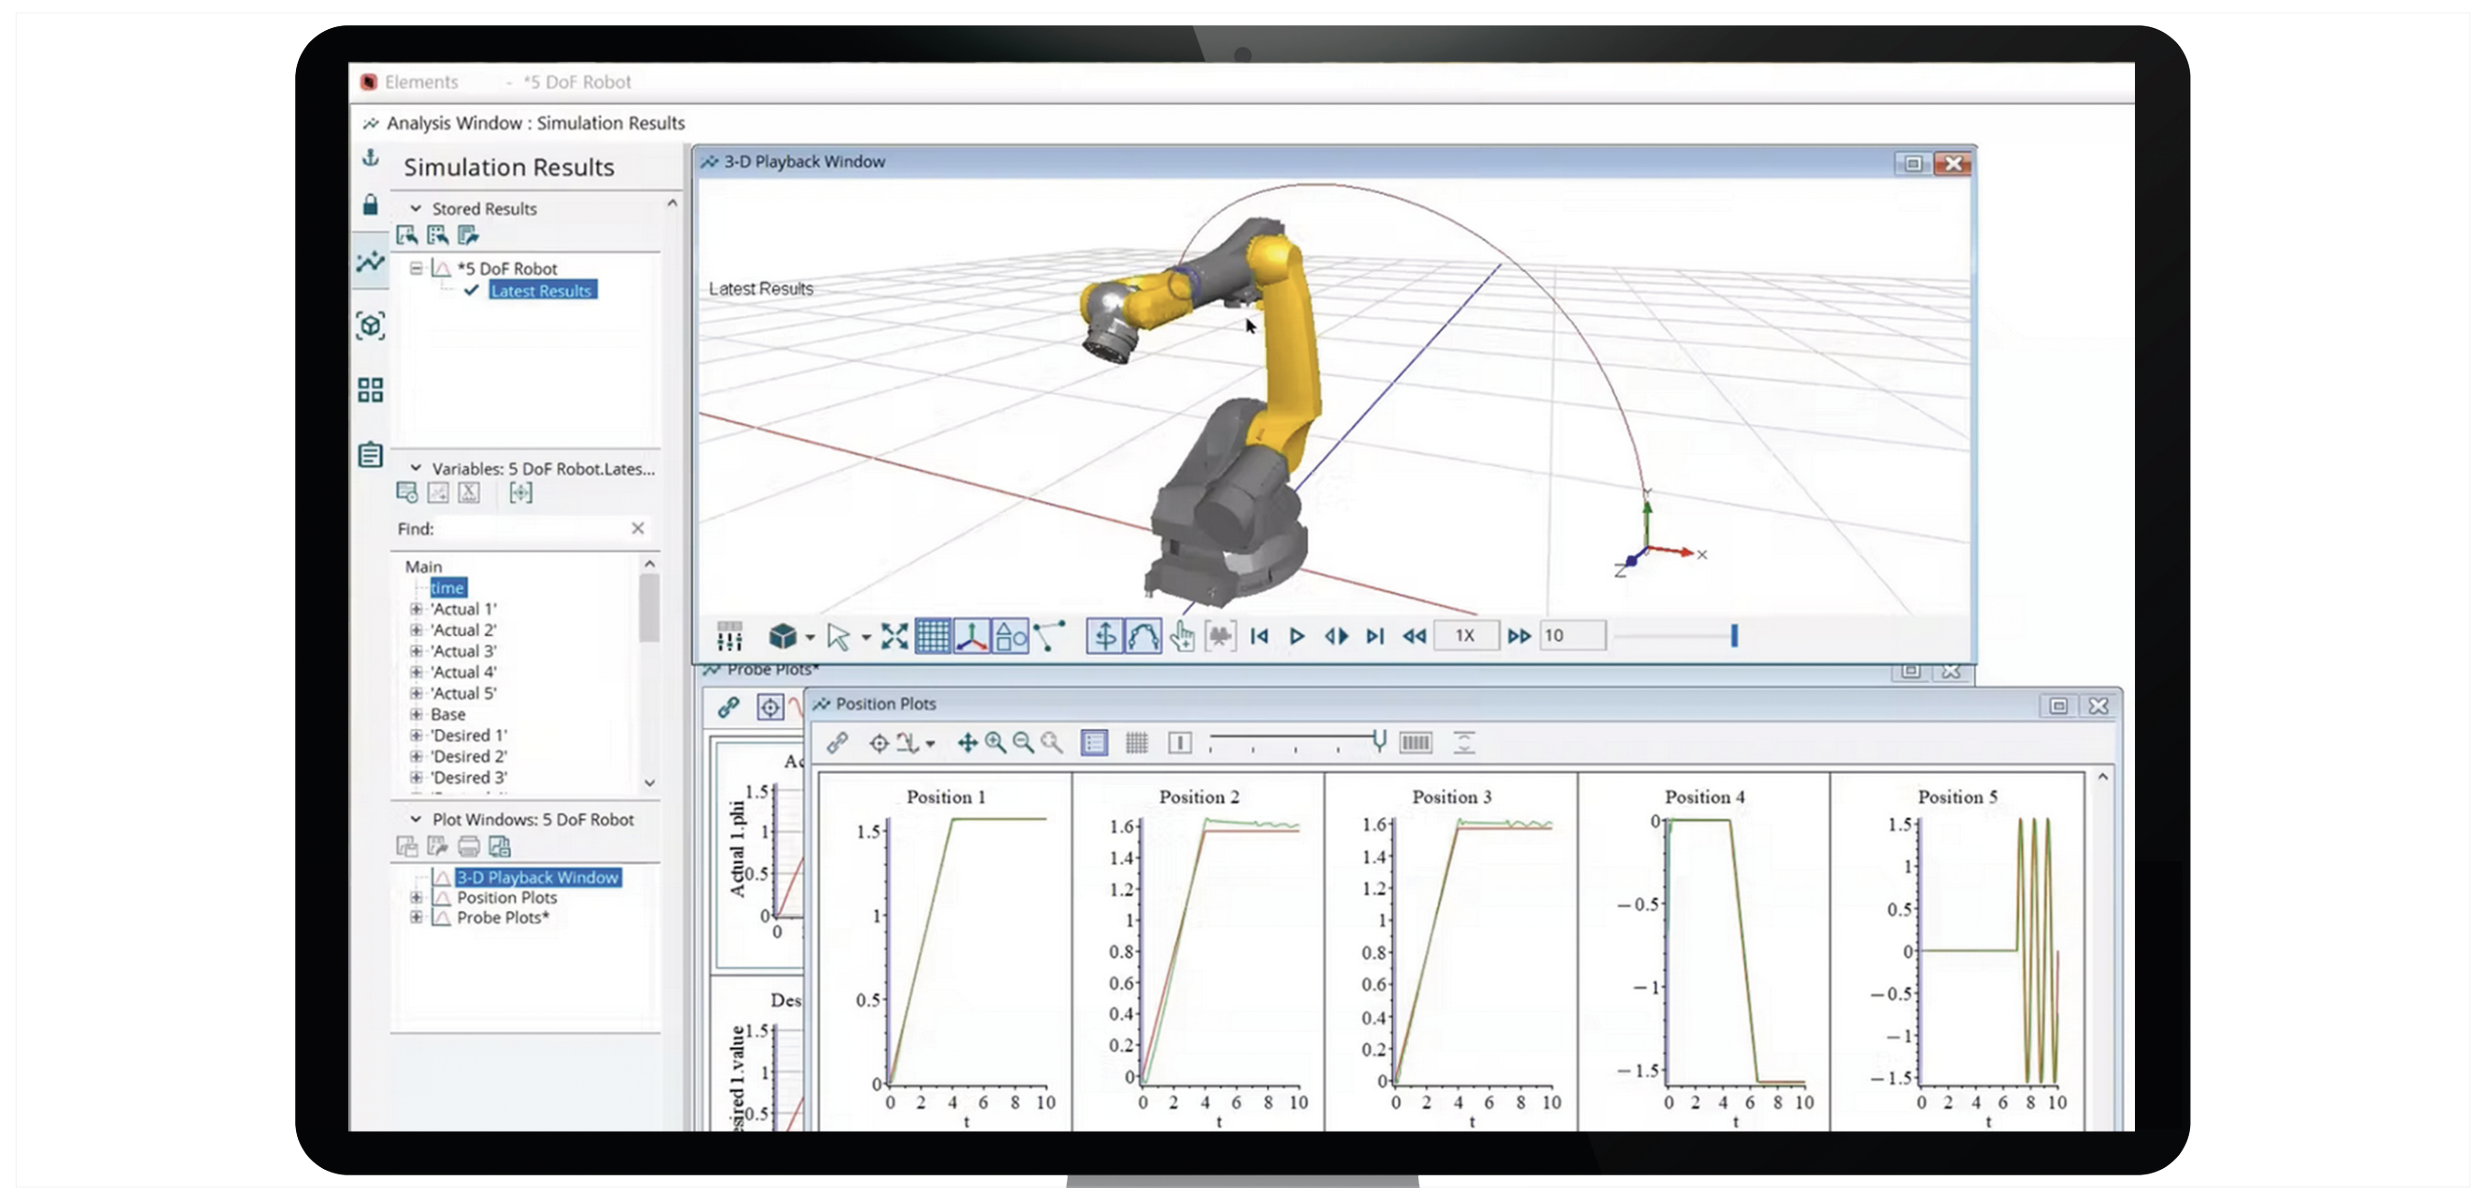Screen dimensions: 2486x1204
Task: Click the pan tool in Position Plots toolbar
Action: tap(967, 742)
